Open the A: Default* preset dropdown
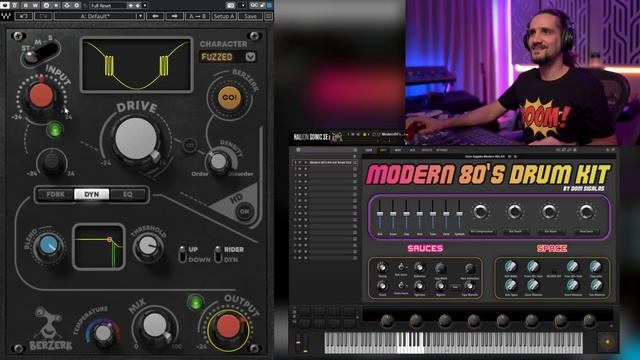Viewport: 640px width, 360px height. pos(99,16)
